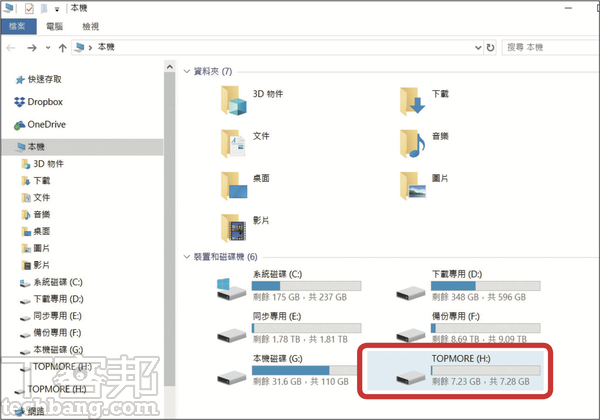Select 影片 in the navigation tree
Viewport: 600px width, 420px height.
[36, 265]
